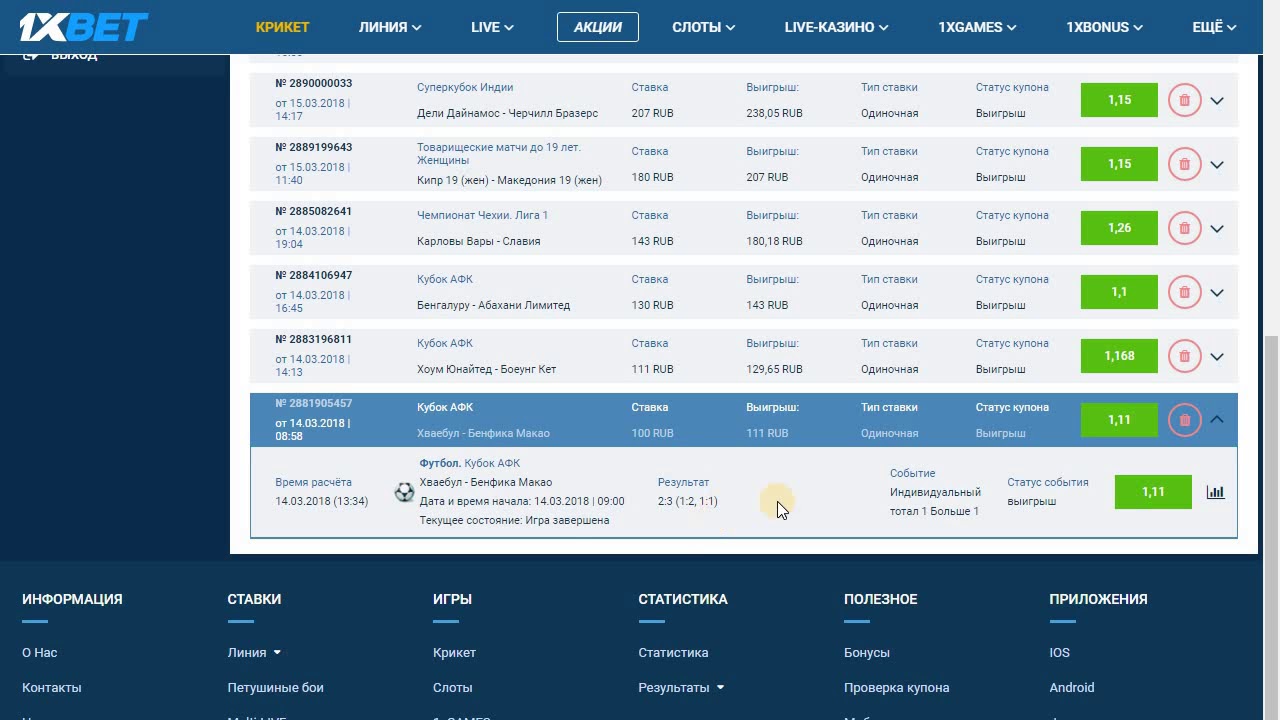This screenshot has width=1280, height=720.
Task: Open Суперкубок Индии league link
Action: point(465,87)
